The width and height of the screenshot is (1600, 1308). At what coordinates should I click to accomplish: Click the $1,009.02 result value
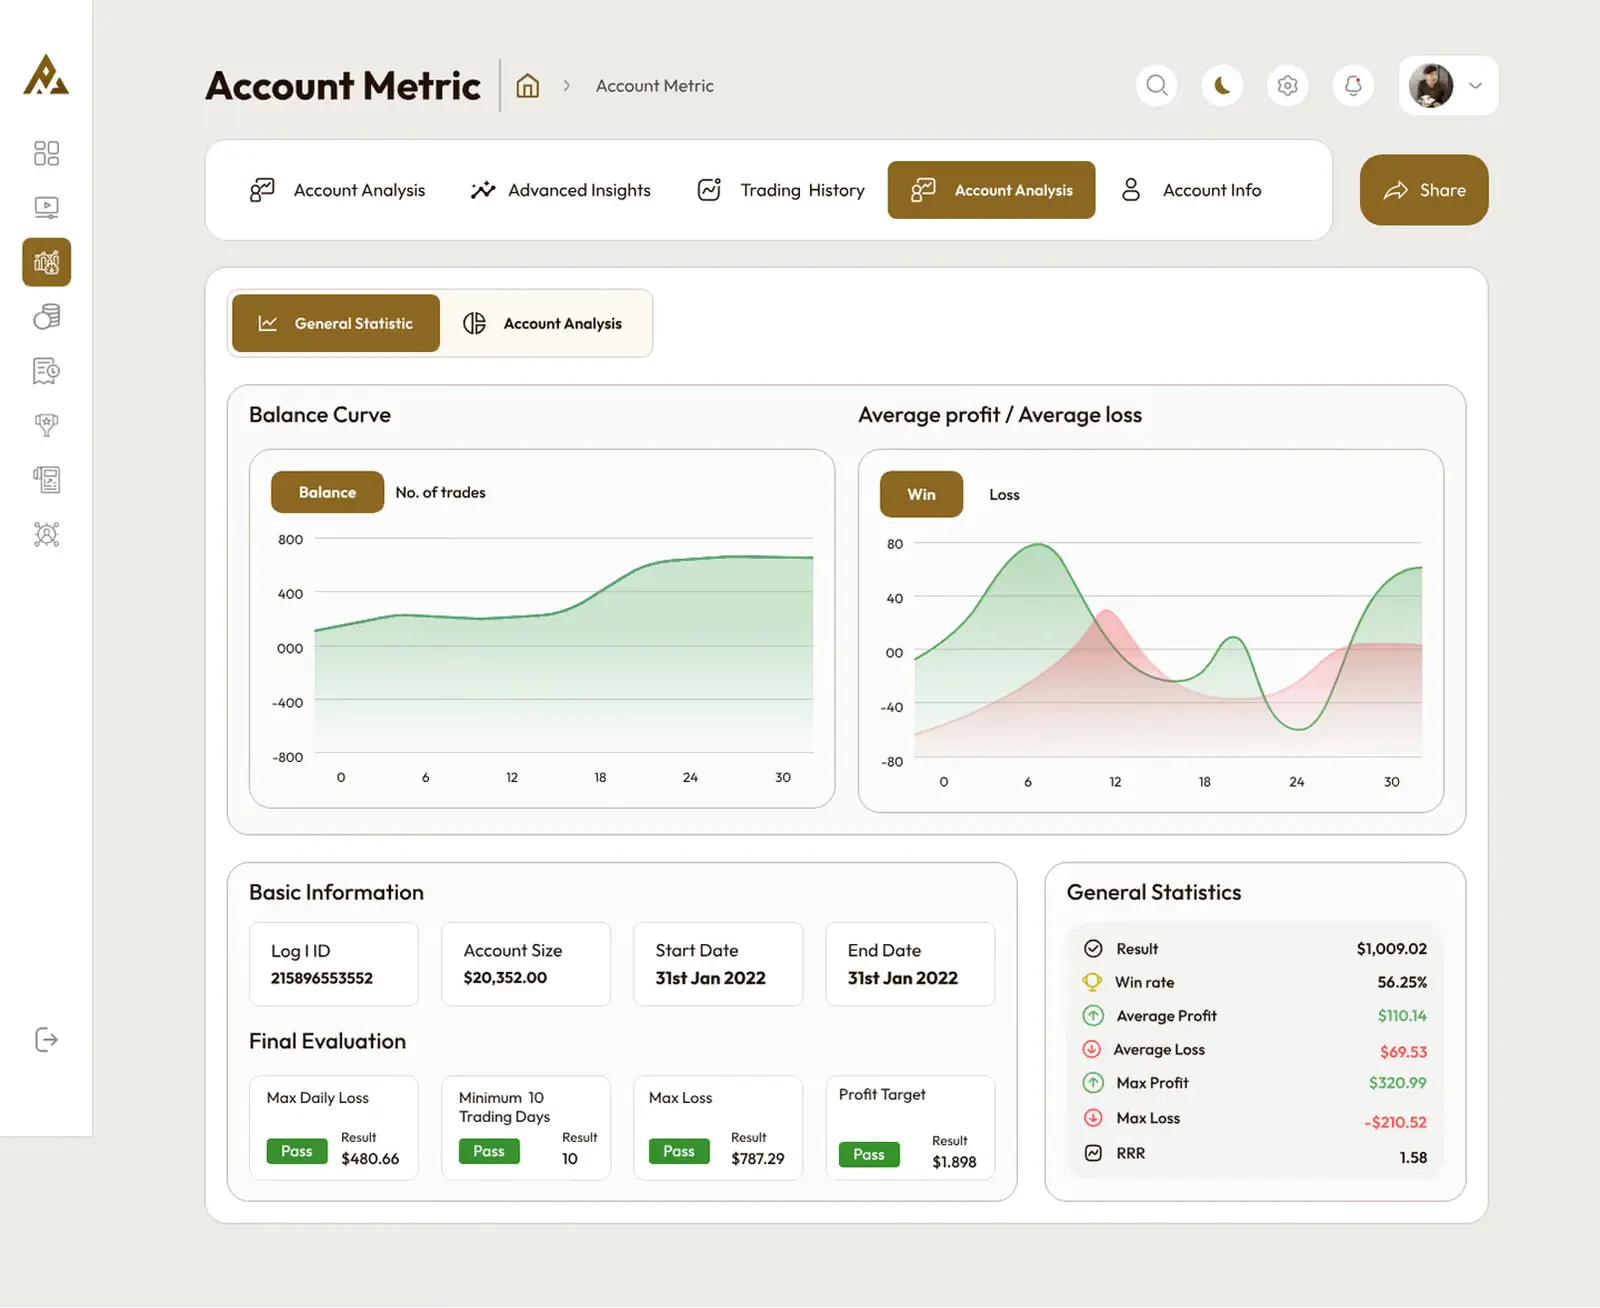click(1392, 948)
